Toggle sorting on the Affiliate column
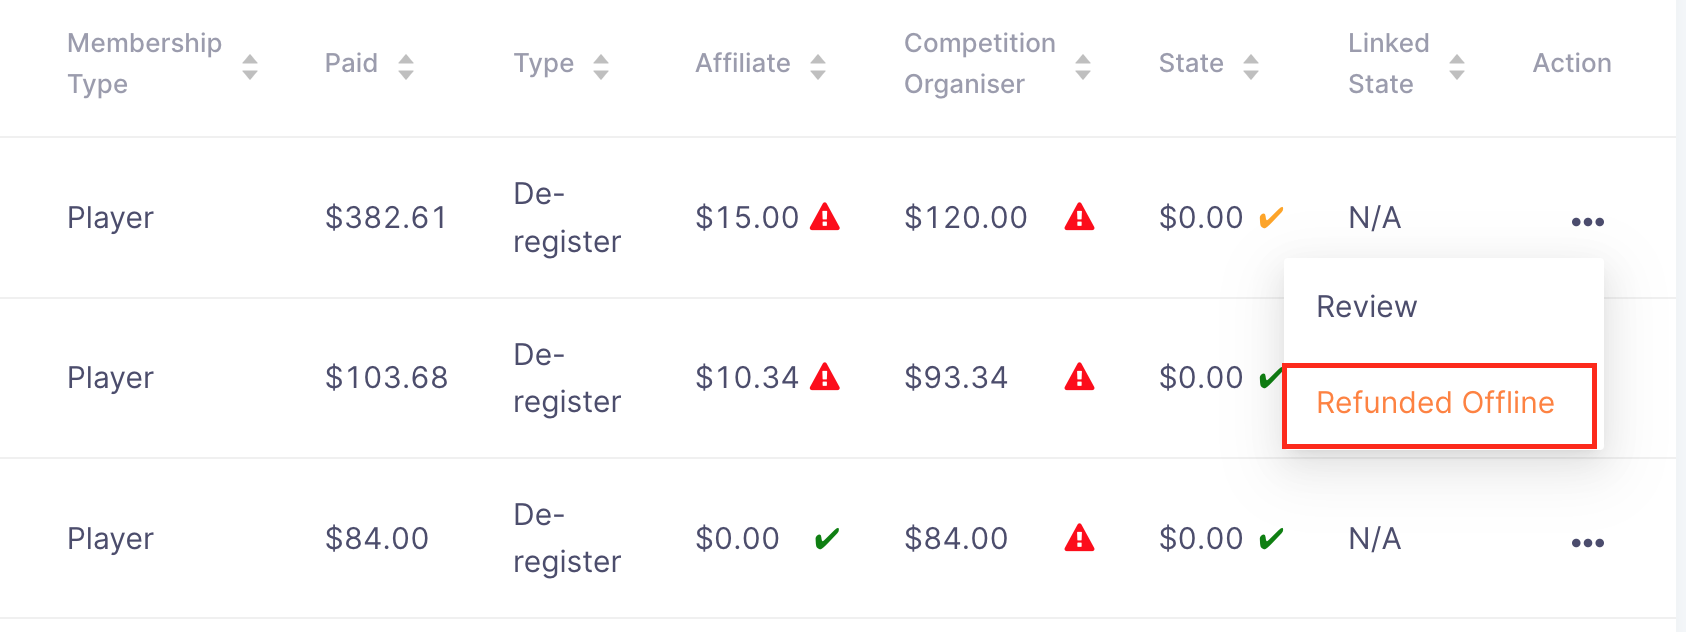This screenshot has height=632, width=1686. pyautogui.click(x=818, y=67)
